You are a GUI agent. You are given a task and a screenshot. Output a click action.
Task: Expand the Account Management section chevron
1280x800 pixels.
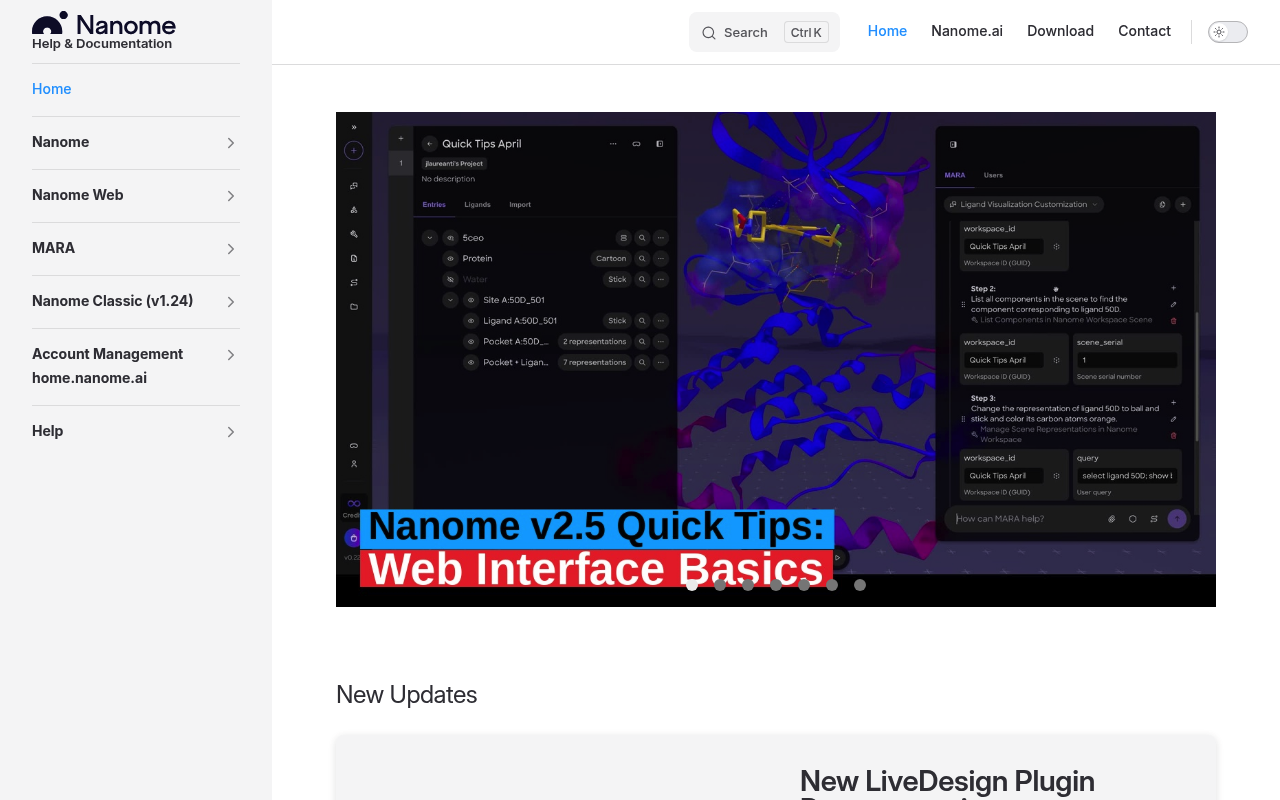click(x=231, y=355)
